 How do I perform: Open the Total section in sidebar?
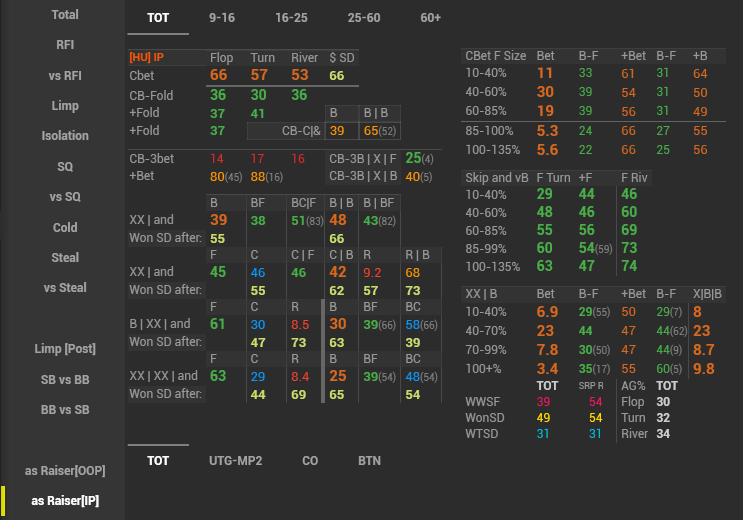[65, 15]
